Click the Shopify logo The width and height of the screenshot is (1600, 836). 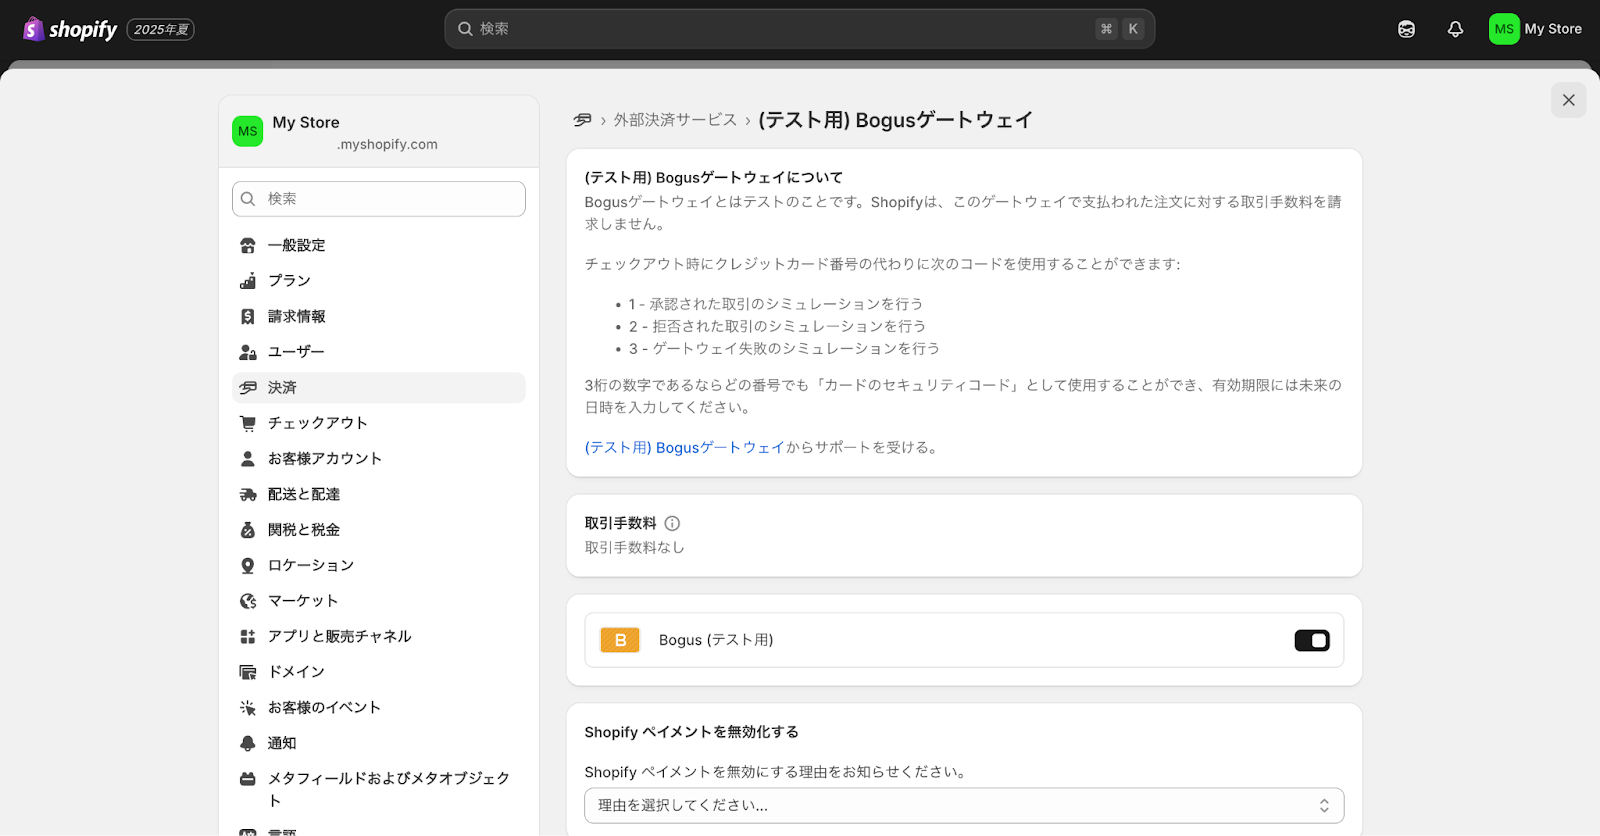70,29
